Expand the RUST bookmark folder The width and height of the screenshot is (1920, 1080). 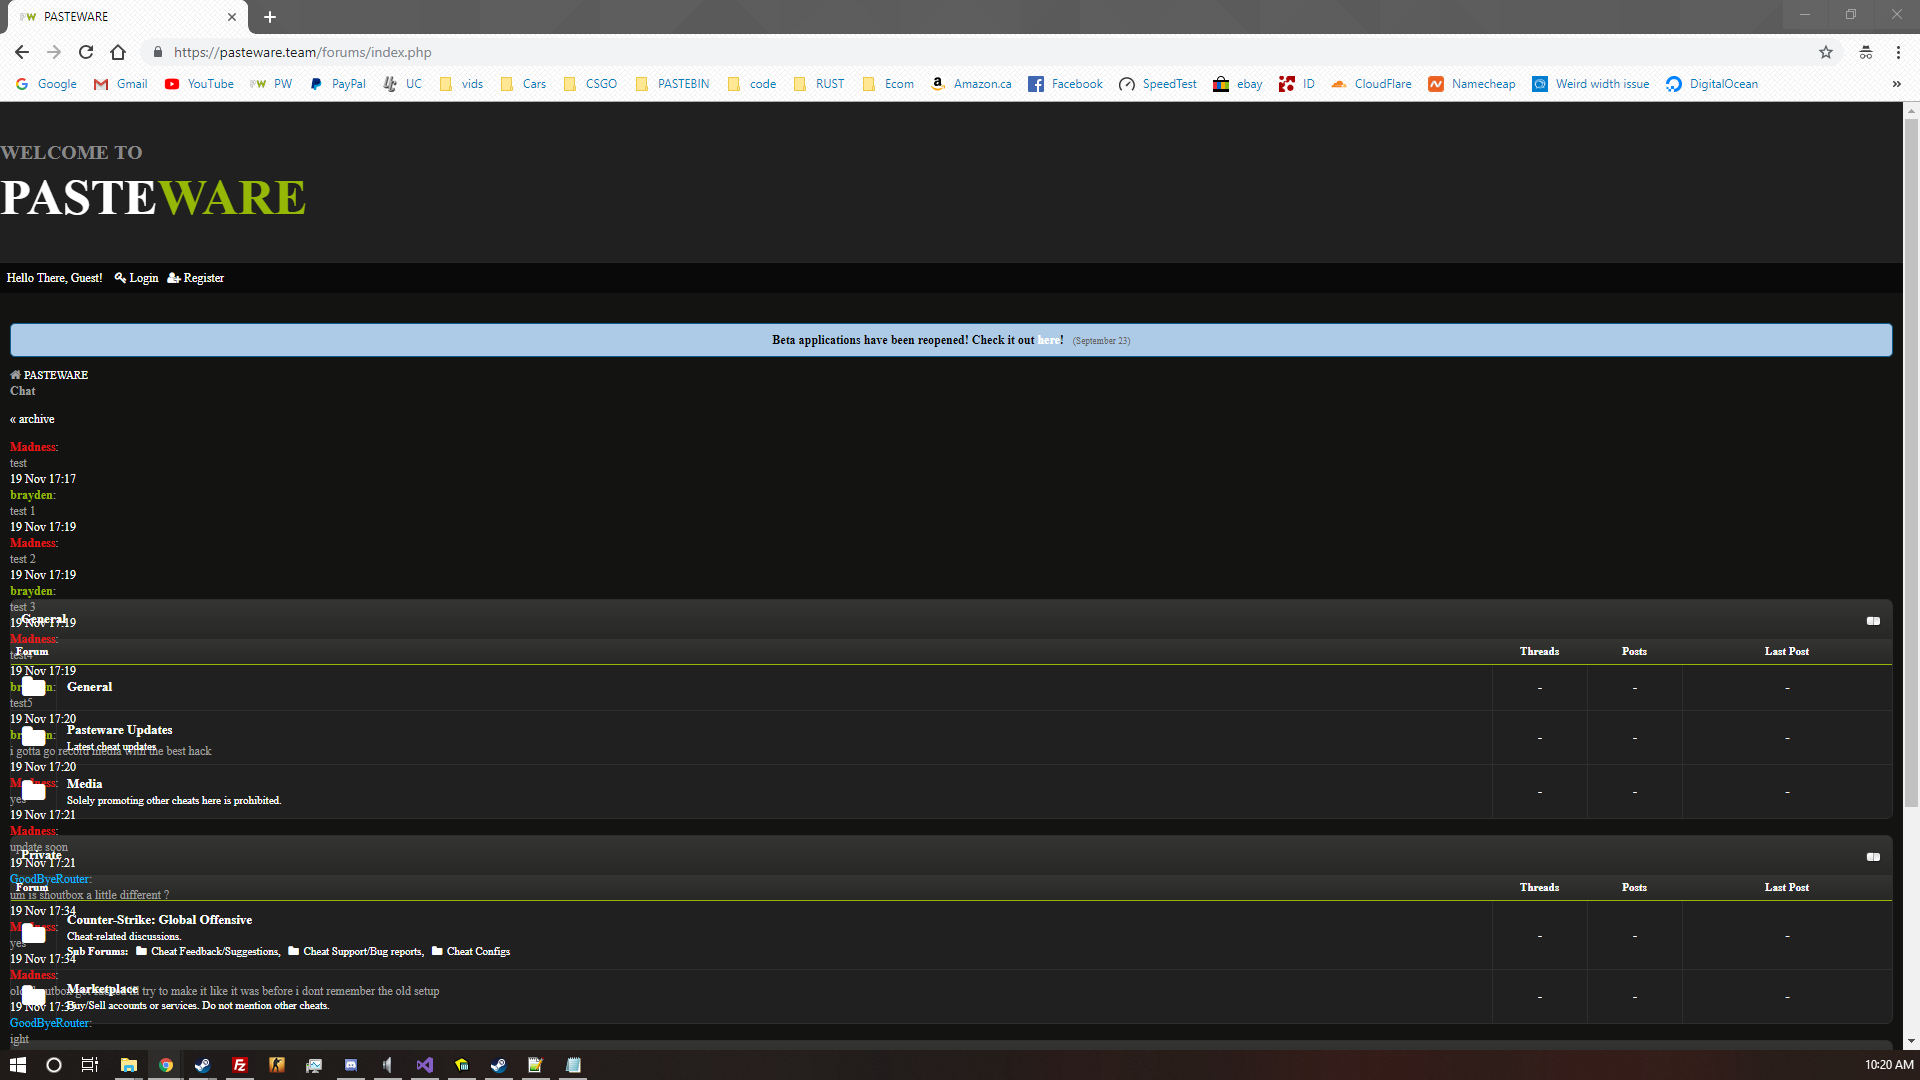[x=819, y=84]
